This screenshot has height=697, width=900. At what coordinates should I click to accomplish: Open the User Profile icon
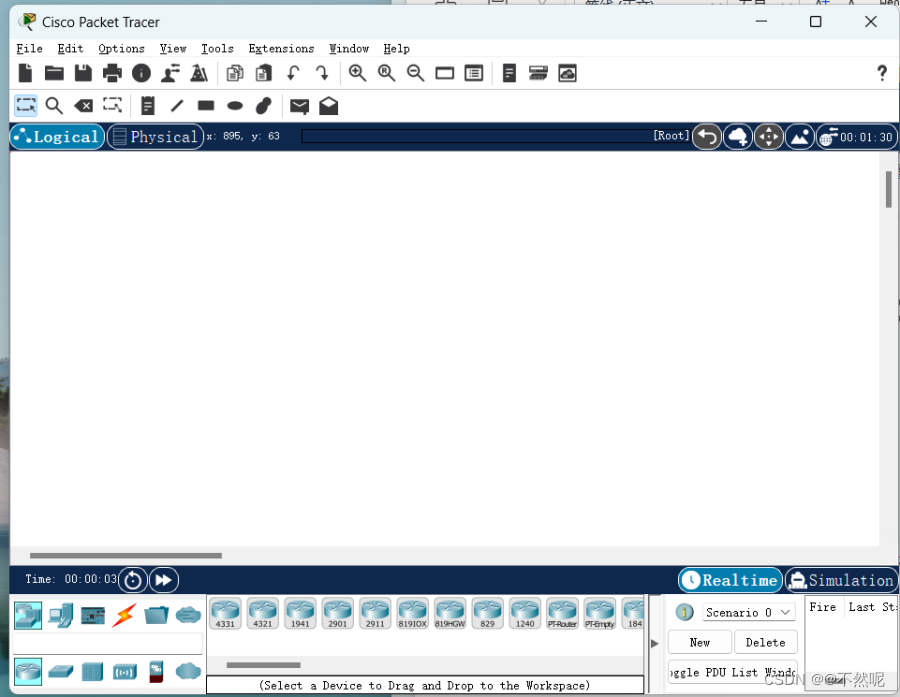tap(170, 73)
